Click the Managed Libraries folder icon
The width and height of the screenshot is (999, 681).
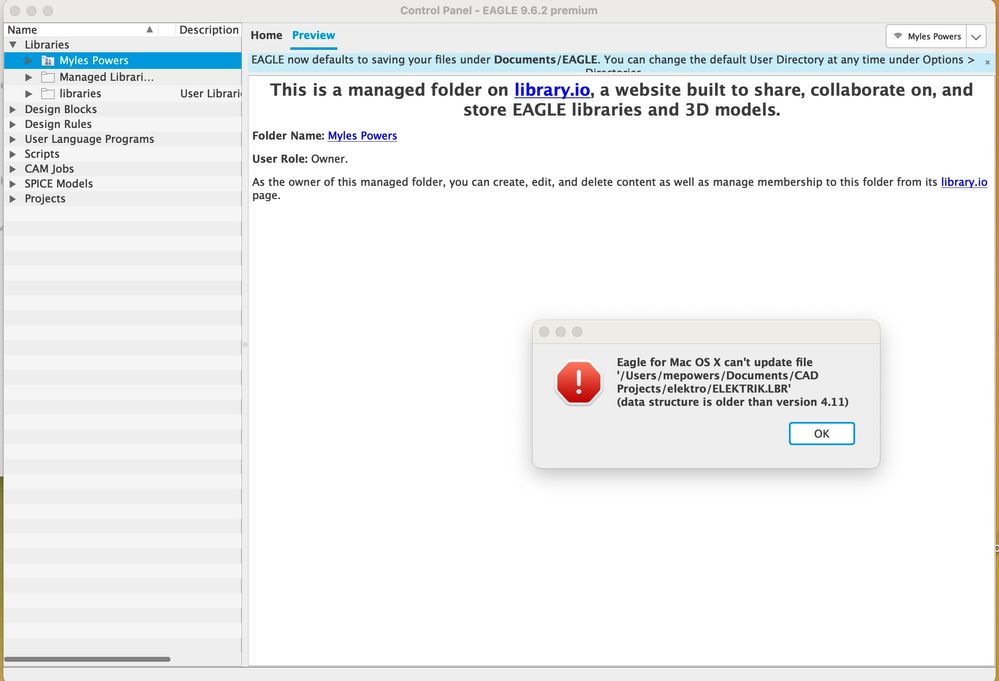48,77
